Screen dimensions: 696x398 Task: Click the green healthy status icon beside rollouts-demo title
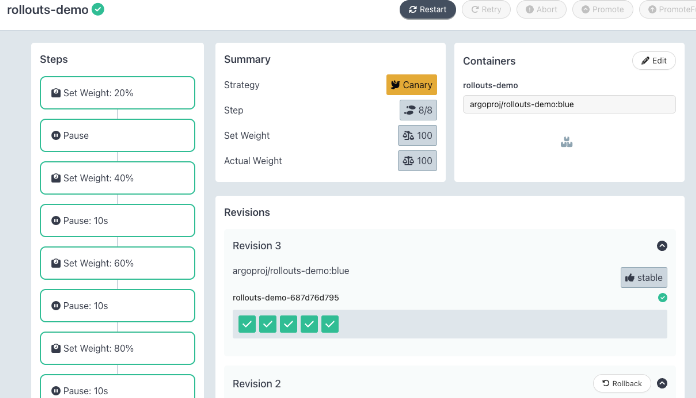tap(98, 9)
